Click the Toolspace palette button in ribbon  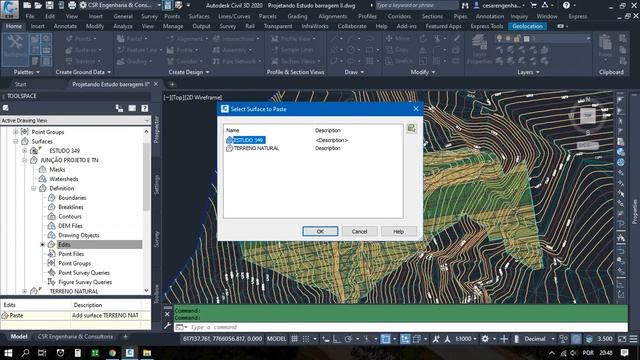pos(15,49)
